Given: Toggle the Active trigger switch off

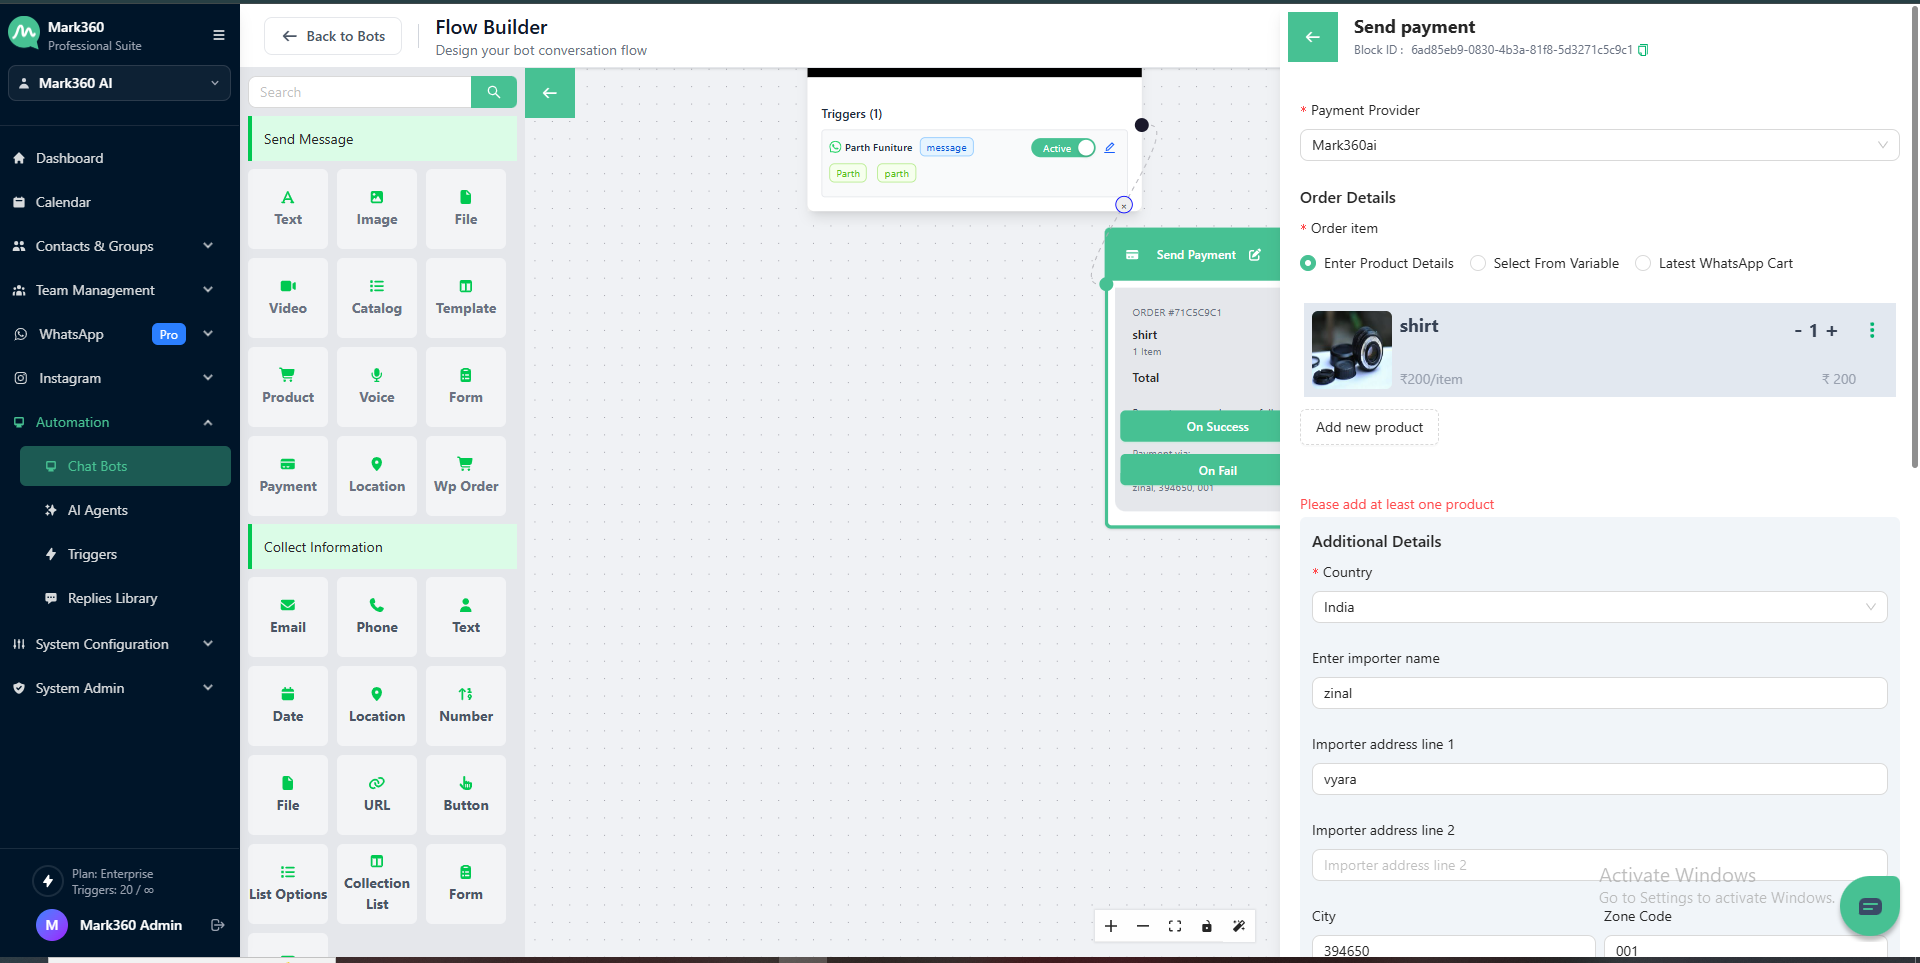Looking at the screenshot, I should (x=1062, y=148).
